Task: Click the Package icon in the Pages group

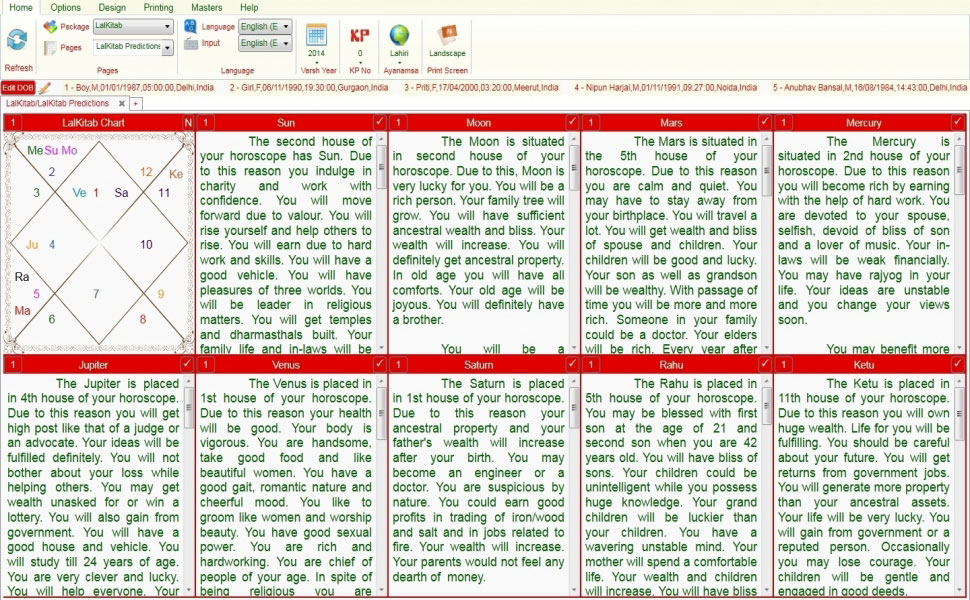Action: point(50,27)
